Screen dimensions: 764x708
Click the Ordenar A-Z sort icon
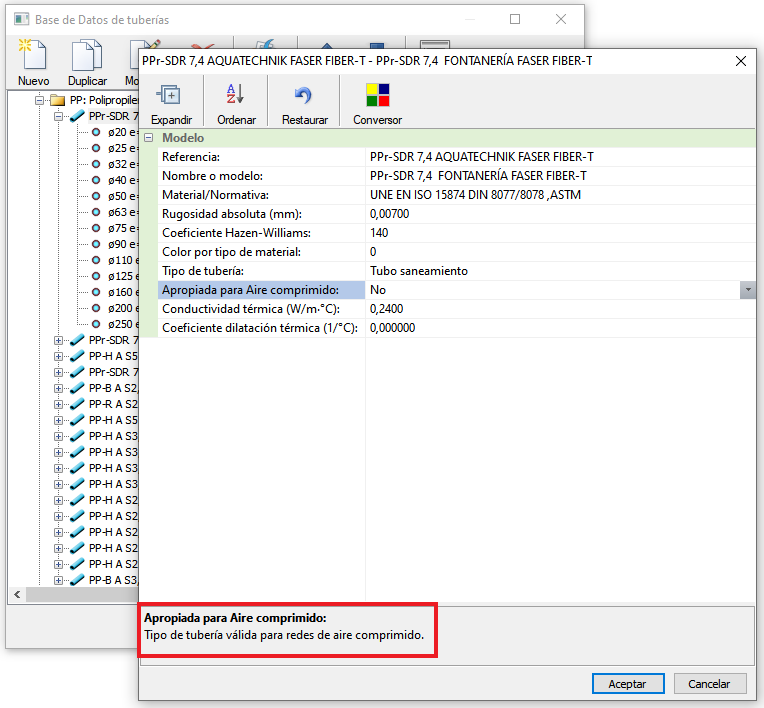click(235, 94)
